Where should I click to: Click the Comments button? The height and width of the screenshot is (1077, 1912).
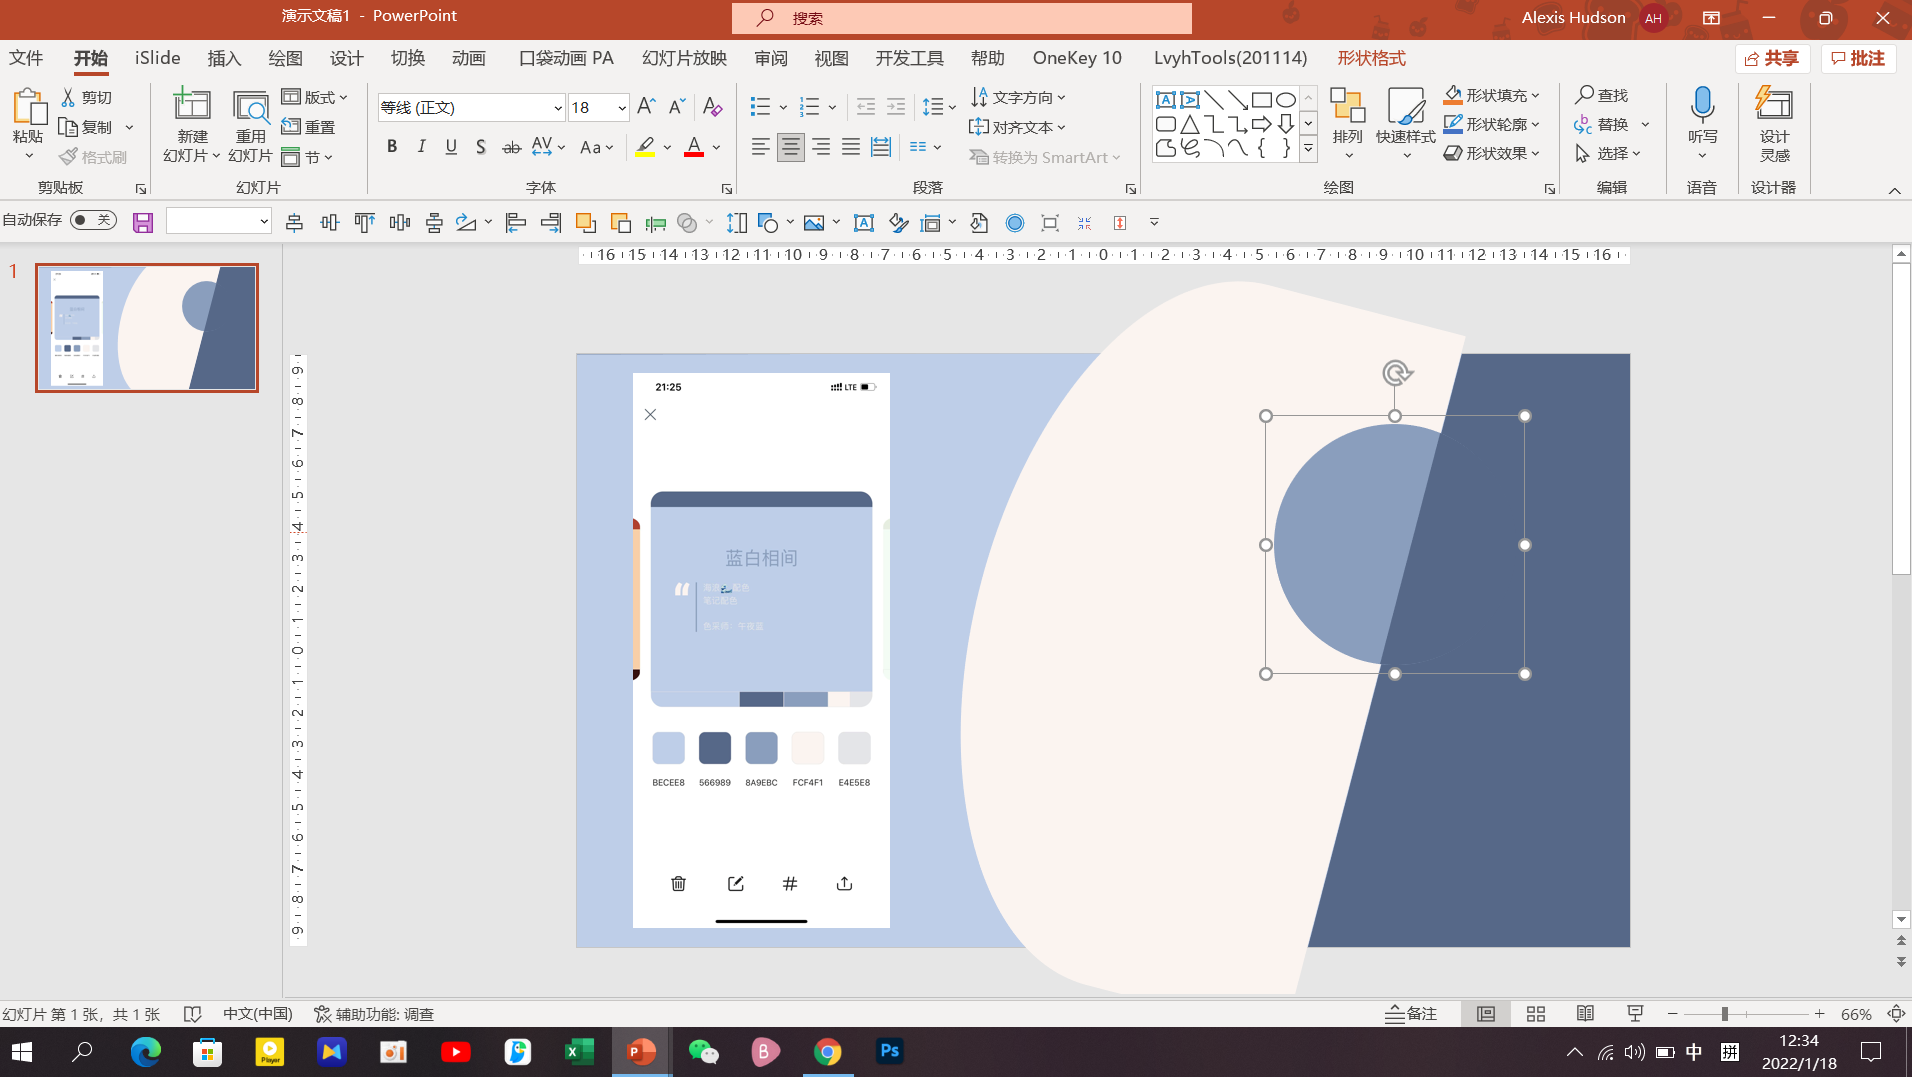click(1858, 58)
